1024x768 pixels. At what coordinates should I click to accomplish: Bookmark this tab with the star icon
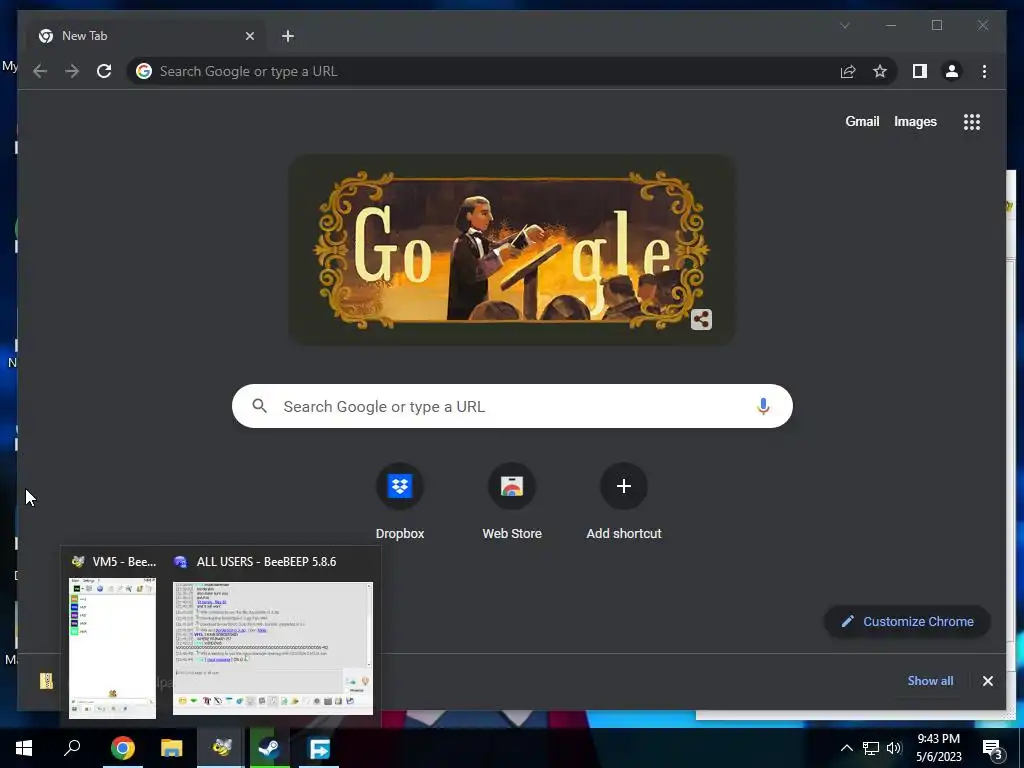point(880,71)
